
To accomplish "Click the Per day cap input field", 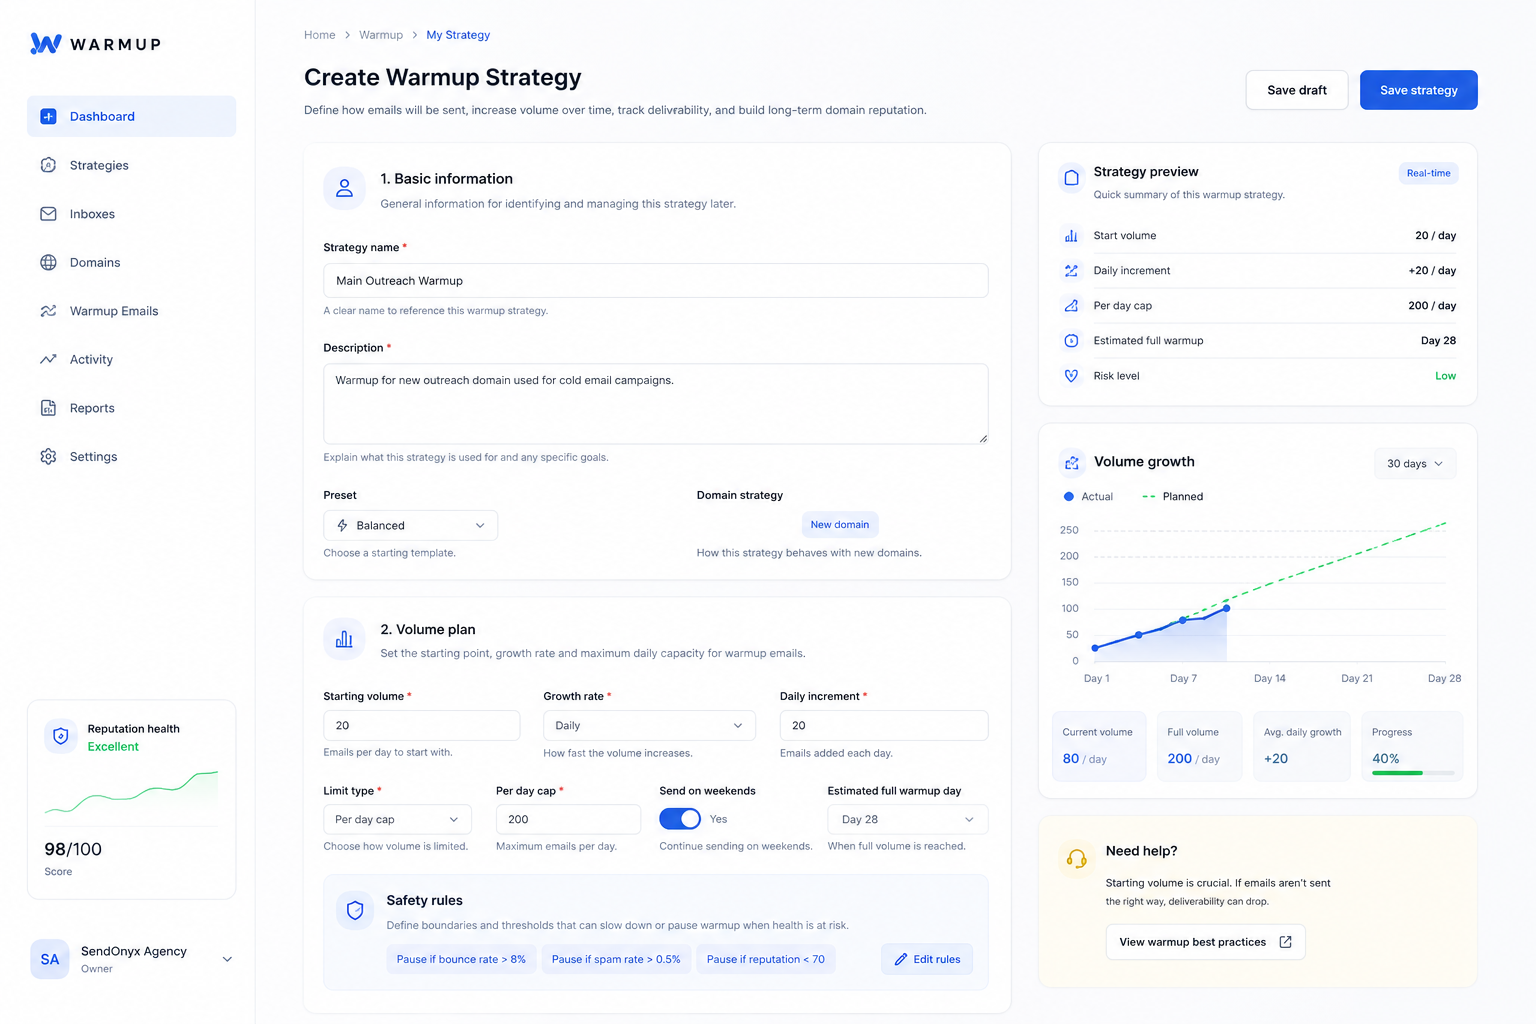I will 568,819.
